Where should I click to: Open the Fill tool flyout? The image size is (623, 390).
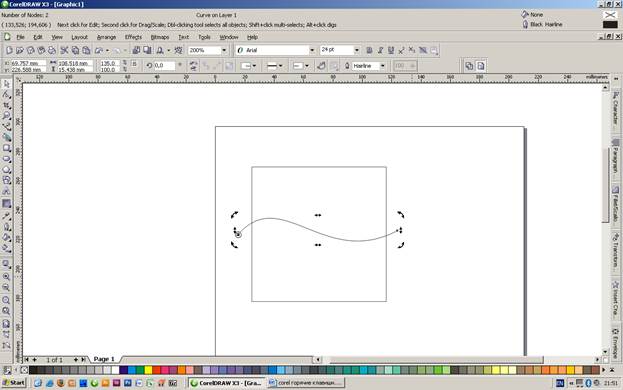click(6, 237)
